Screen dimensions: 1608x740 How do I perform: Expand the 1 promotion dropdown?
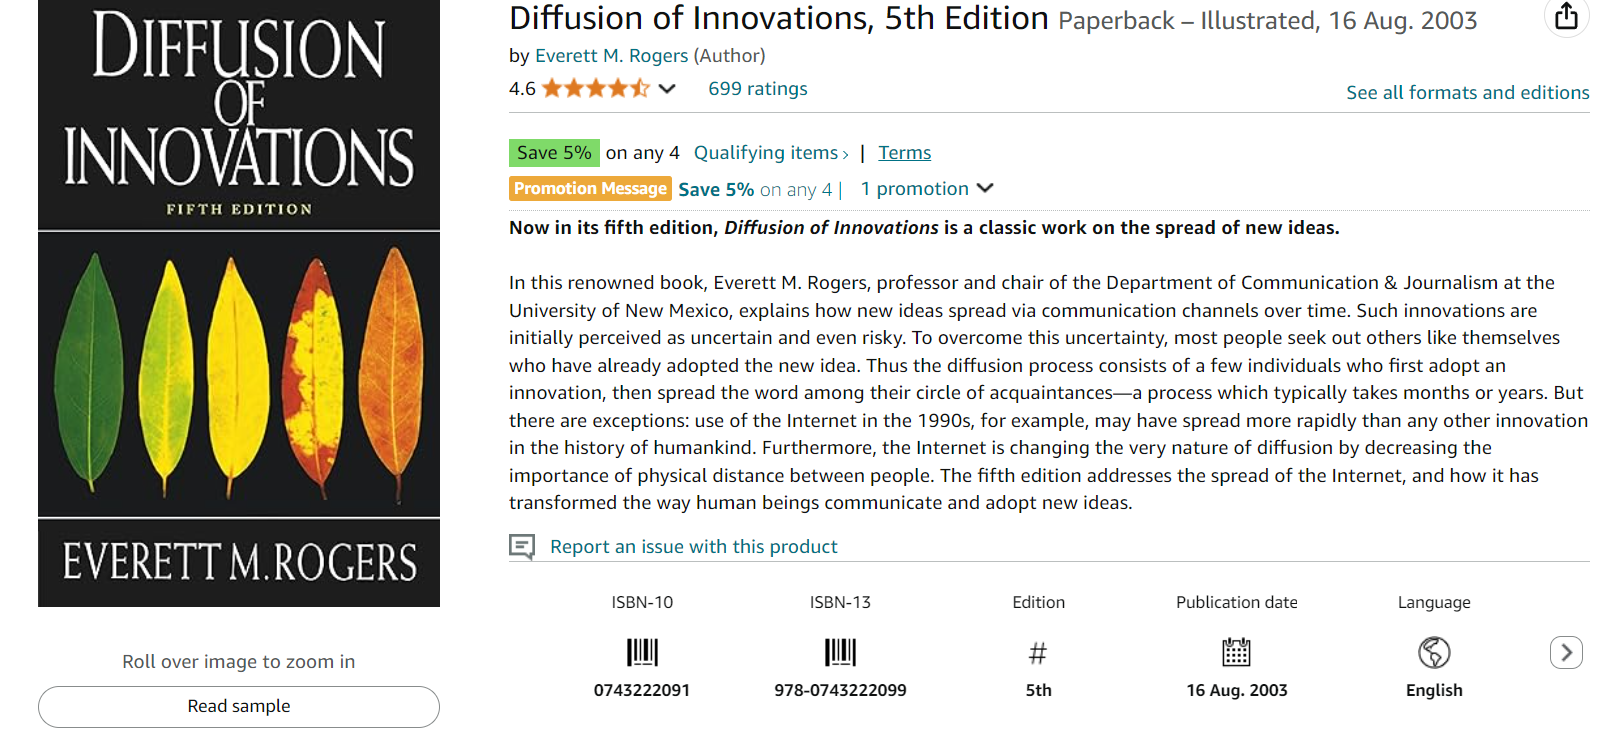pos(985,188)
